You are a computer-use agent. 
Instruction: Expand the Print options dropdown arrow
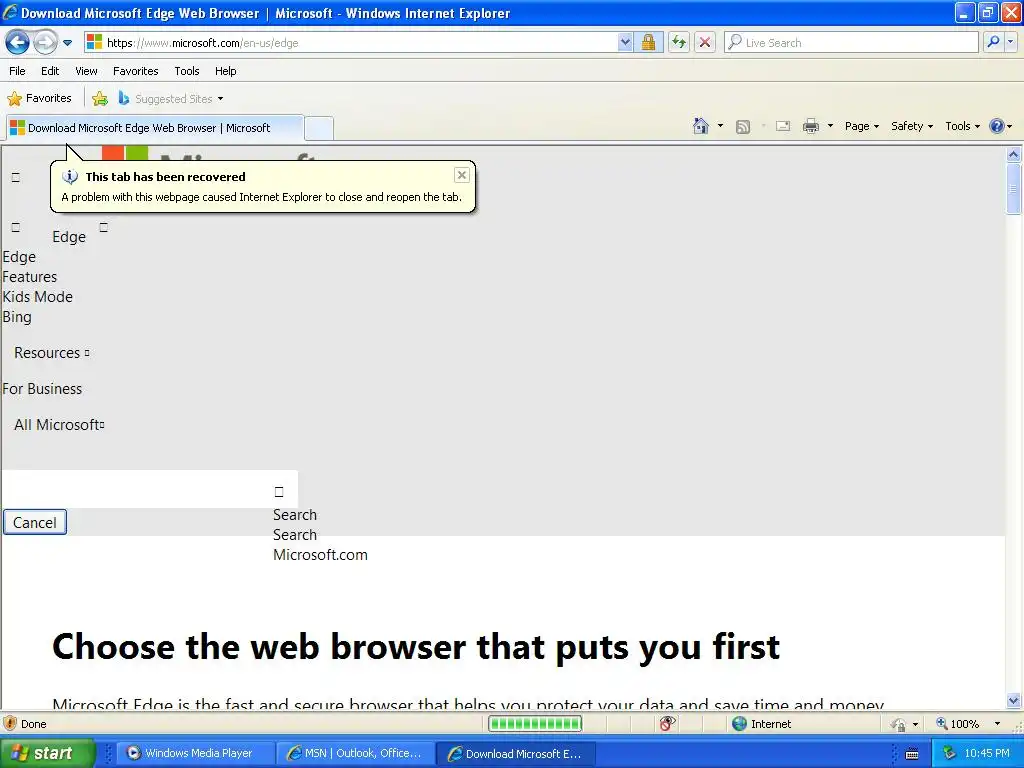[830, 126]
